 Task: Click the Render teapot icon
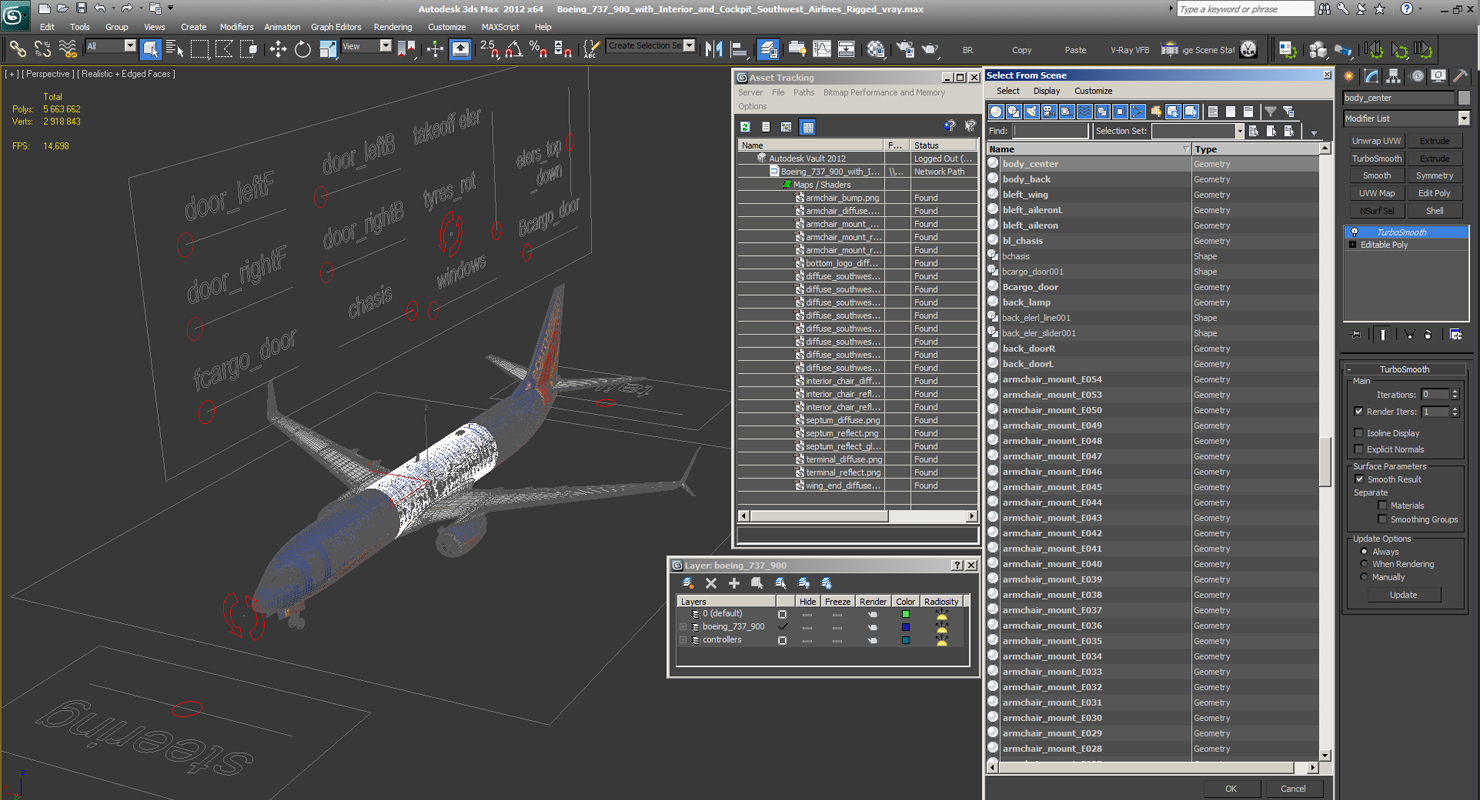click(x=930, y=48)
